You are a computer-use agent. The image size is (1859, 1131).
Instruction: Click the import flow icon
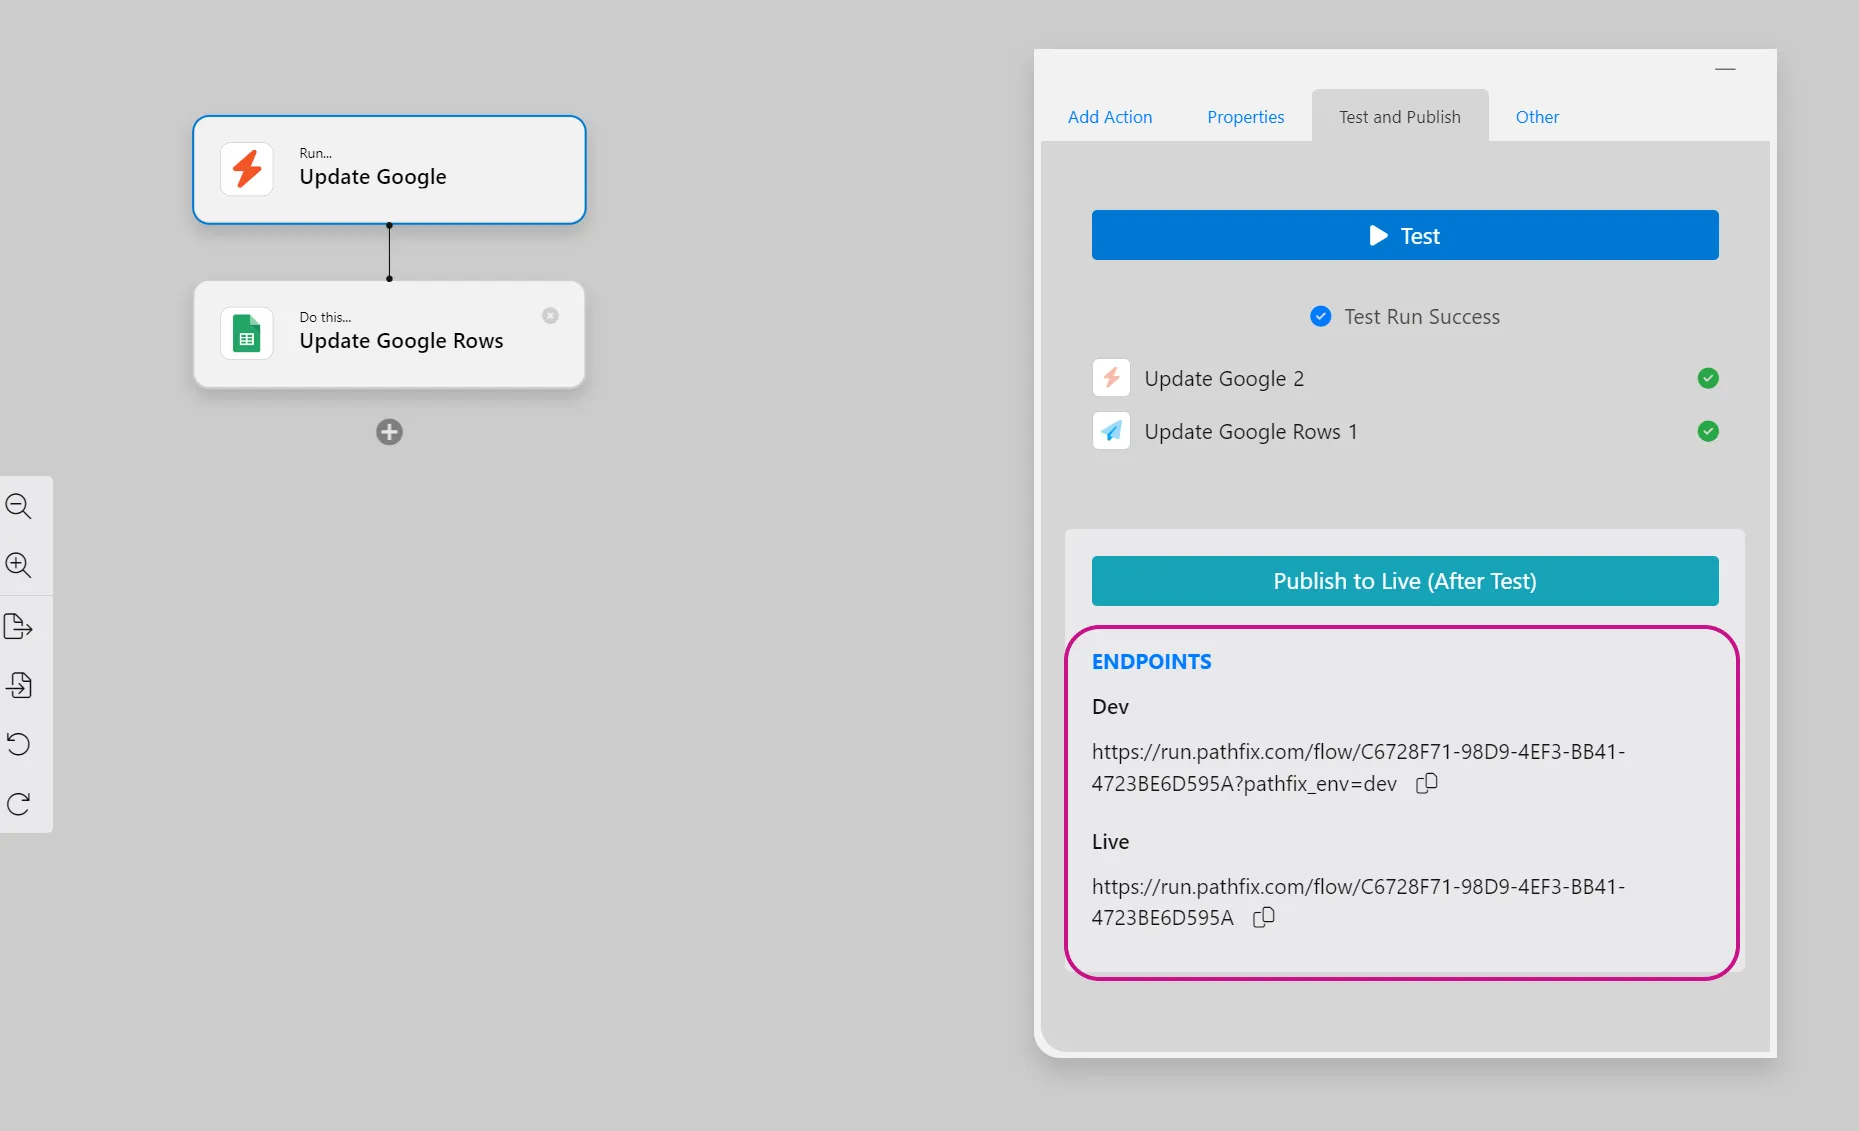(x=18, y=685)
